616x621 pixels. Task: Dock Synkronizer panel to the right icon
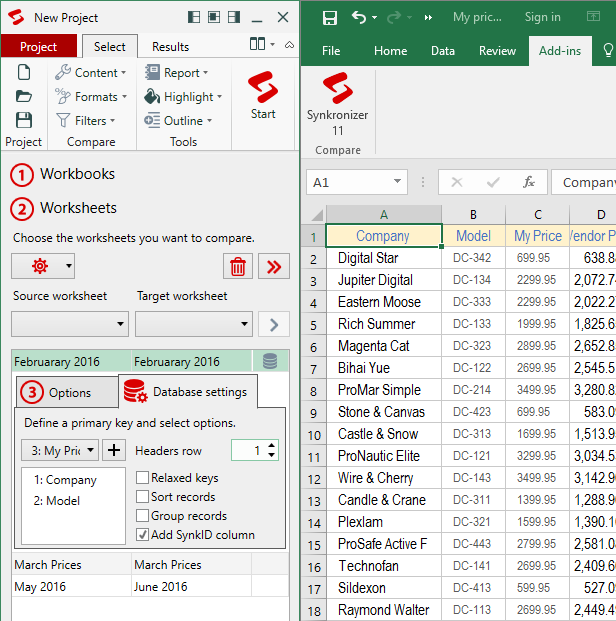pos(234,17)
